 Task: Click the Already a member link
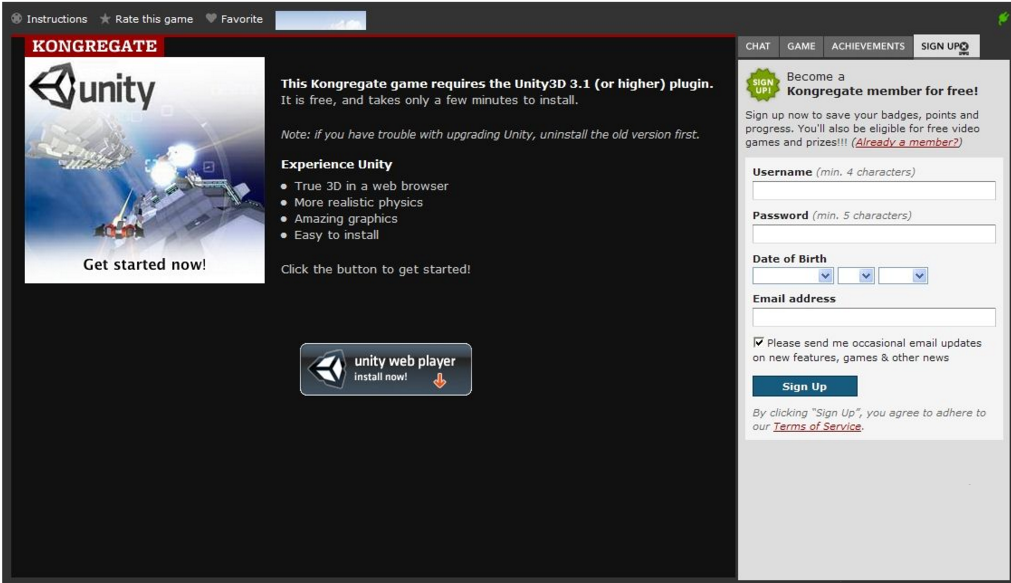tap(906, 142)
